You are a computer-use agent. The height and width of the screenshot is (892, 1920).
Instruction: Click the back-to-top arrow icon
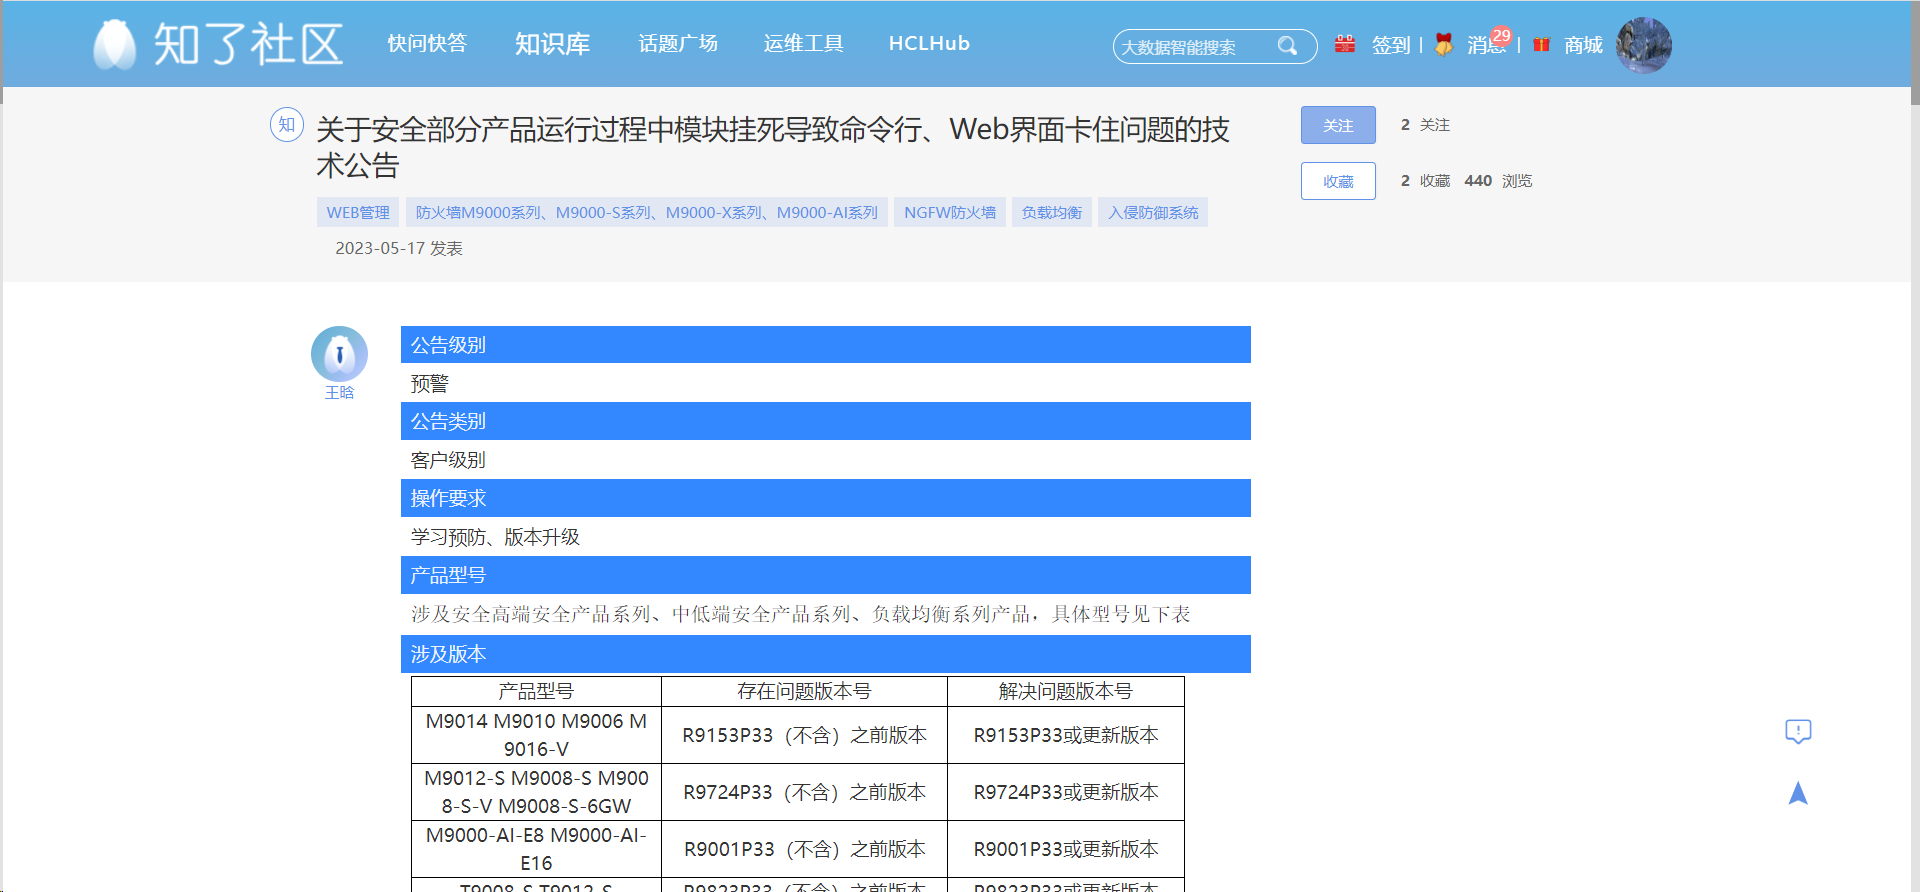1798,793
